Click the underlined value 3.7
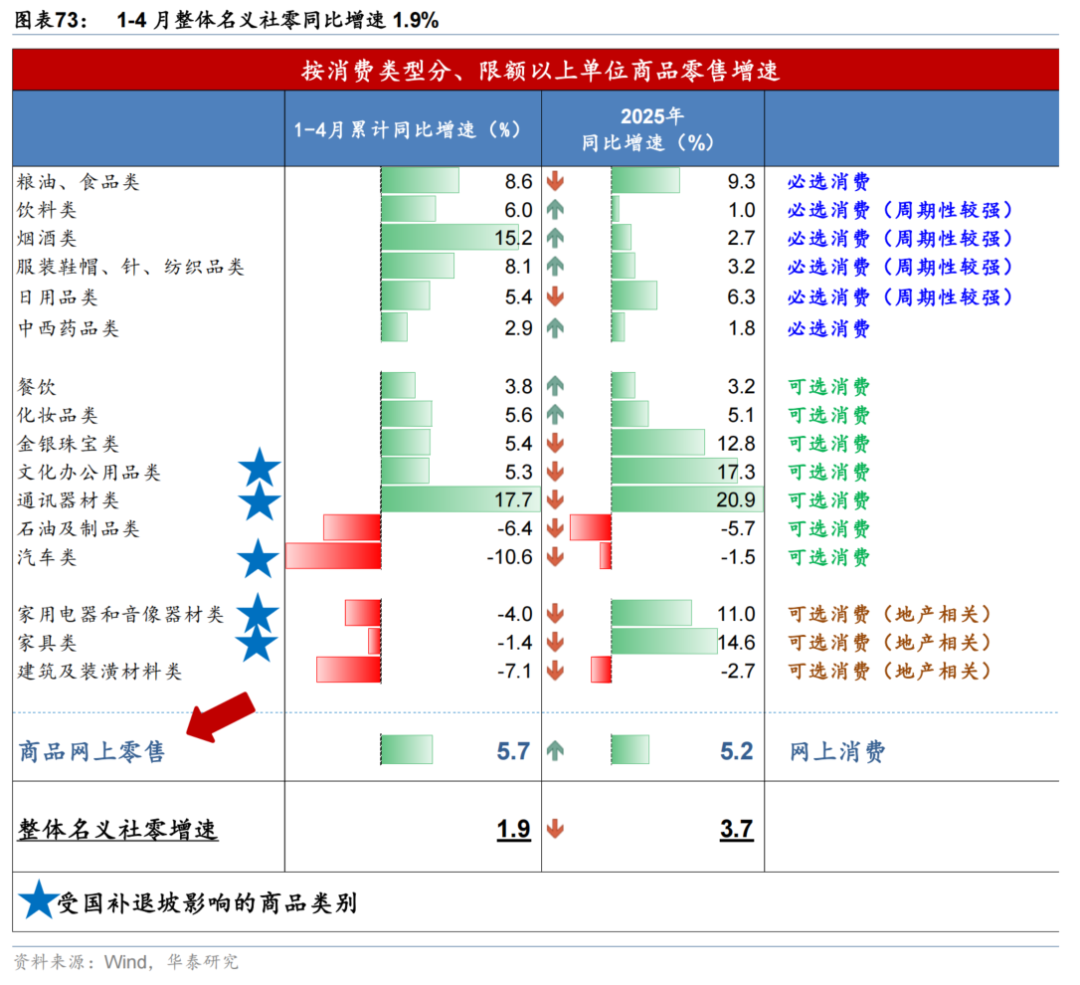1080x985 pixels. tap(736, 829)
